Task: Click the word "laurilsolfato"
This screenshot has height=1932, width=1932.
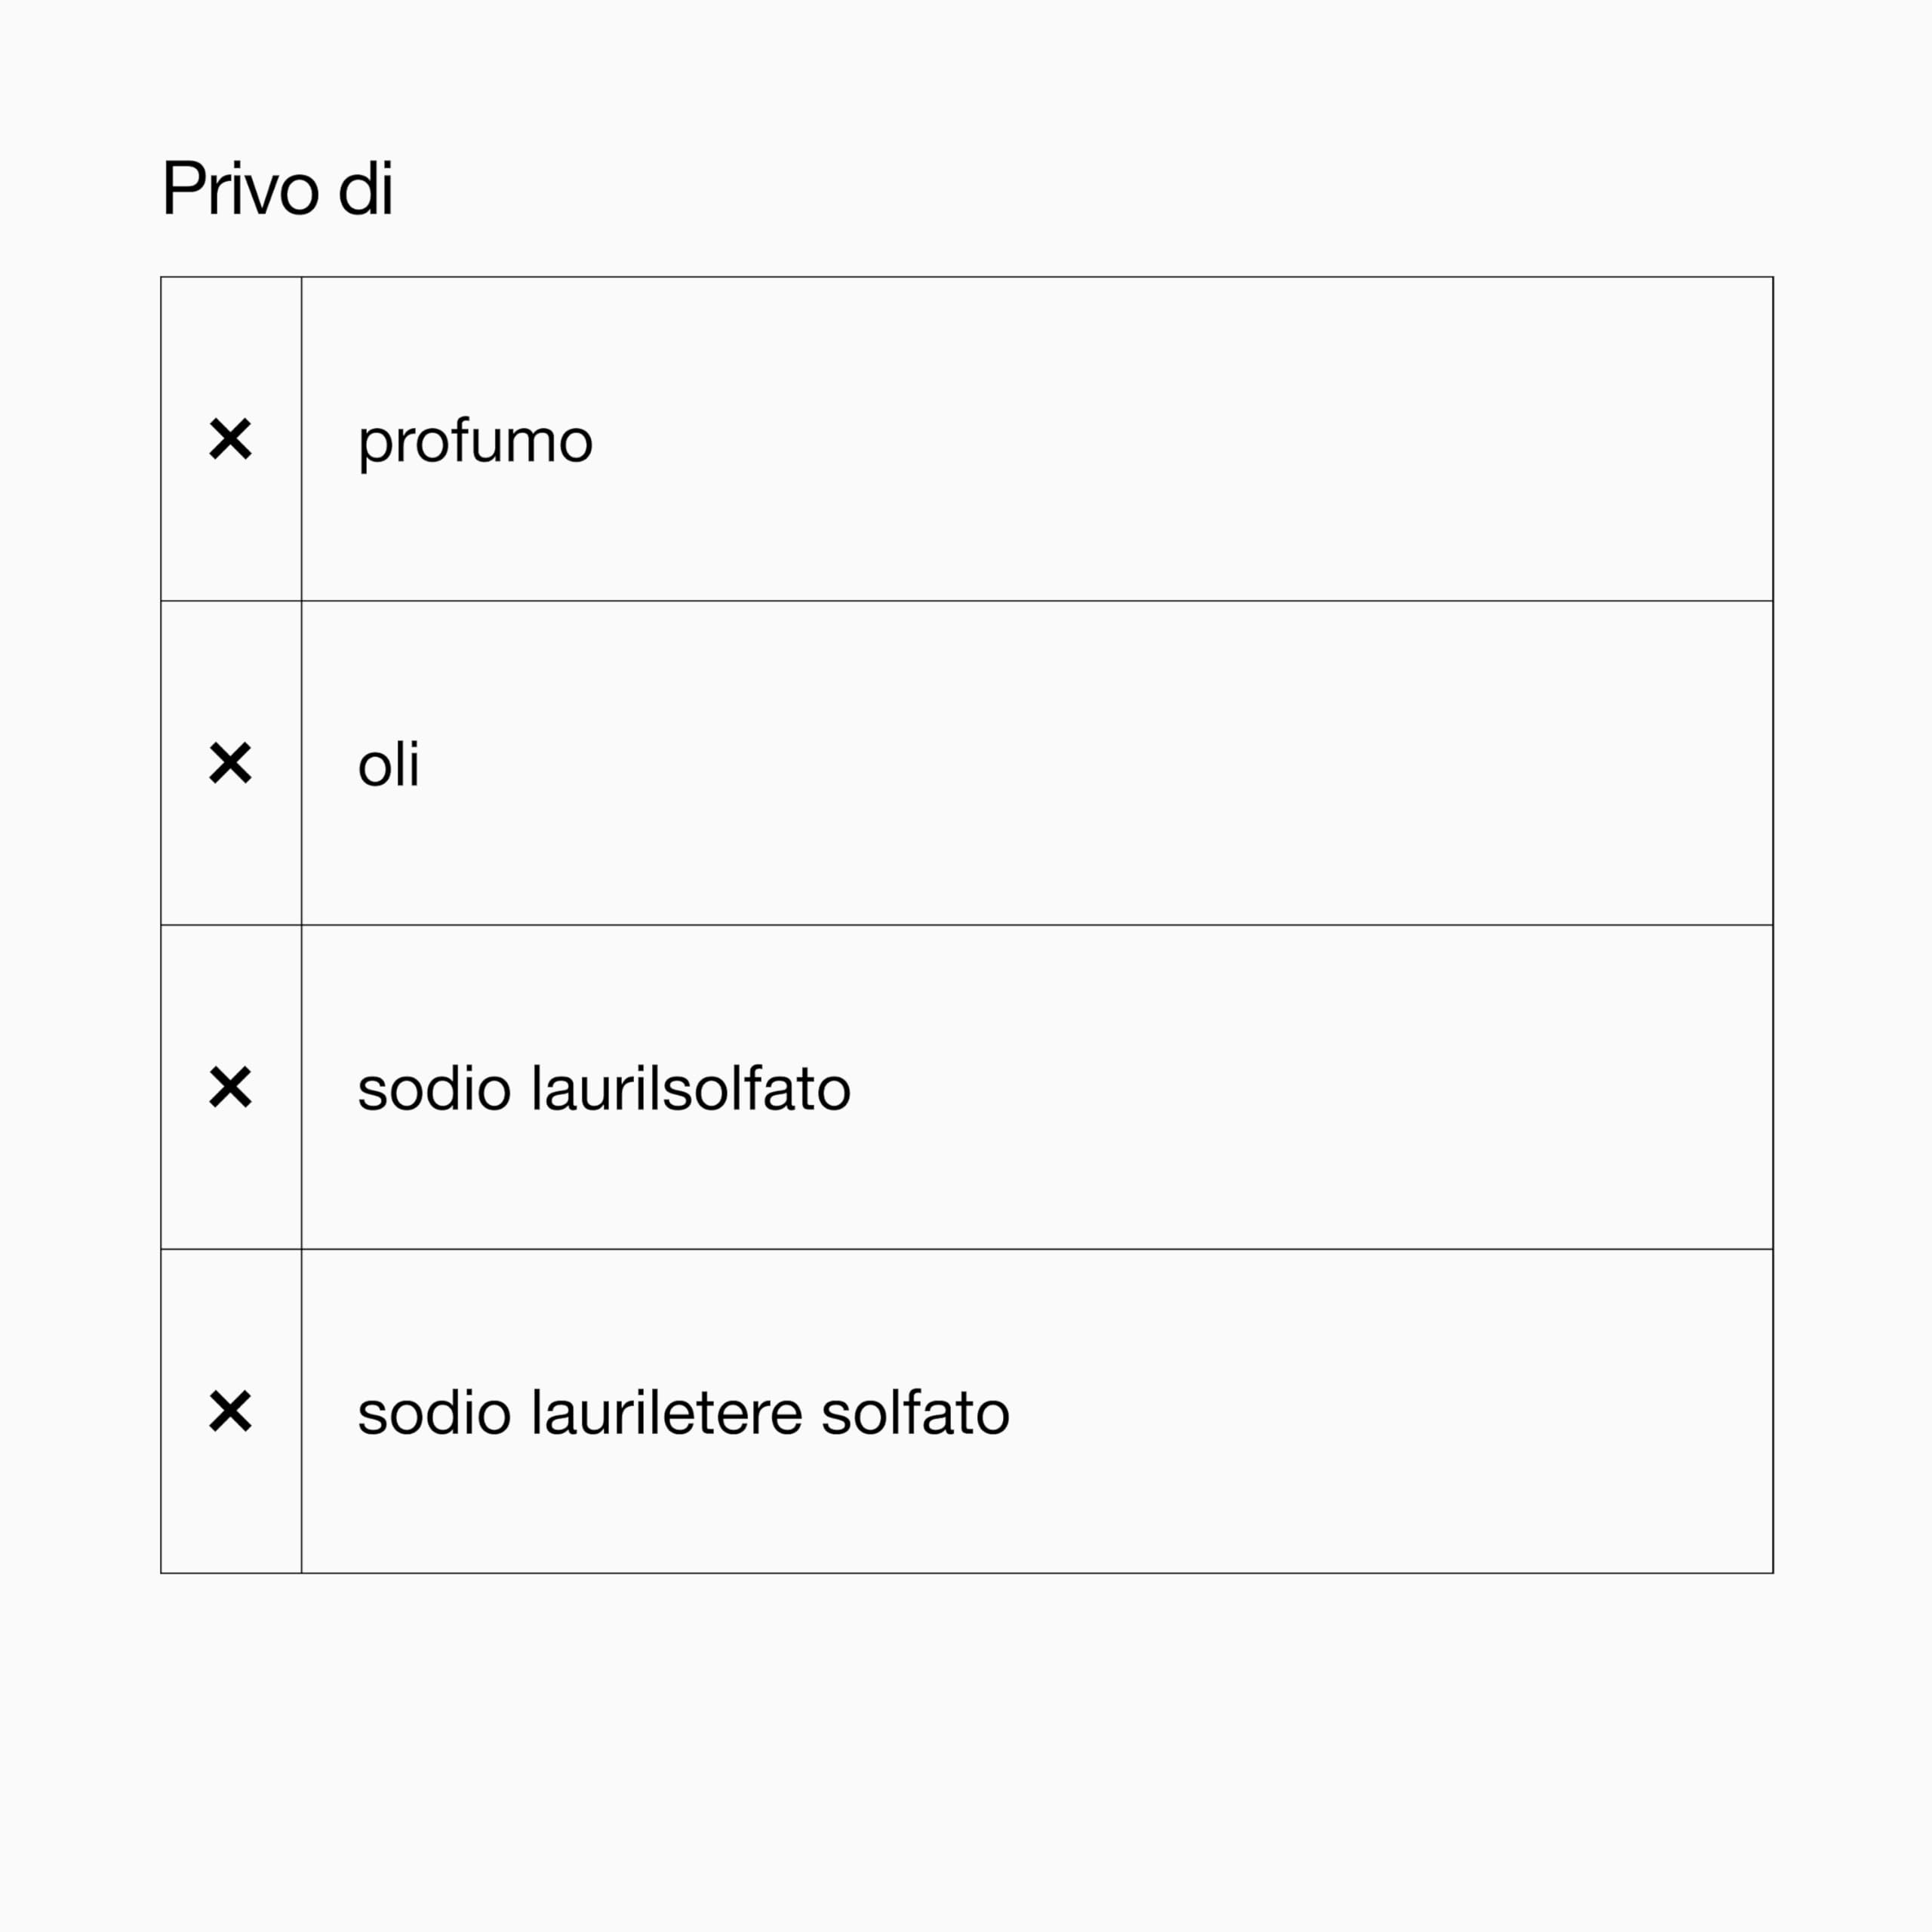Action: [x=691, y=1088]
